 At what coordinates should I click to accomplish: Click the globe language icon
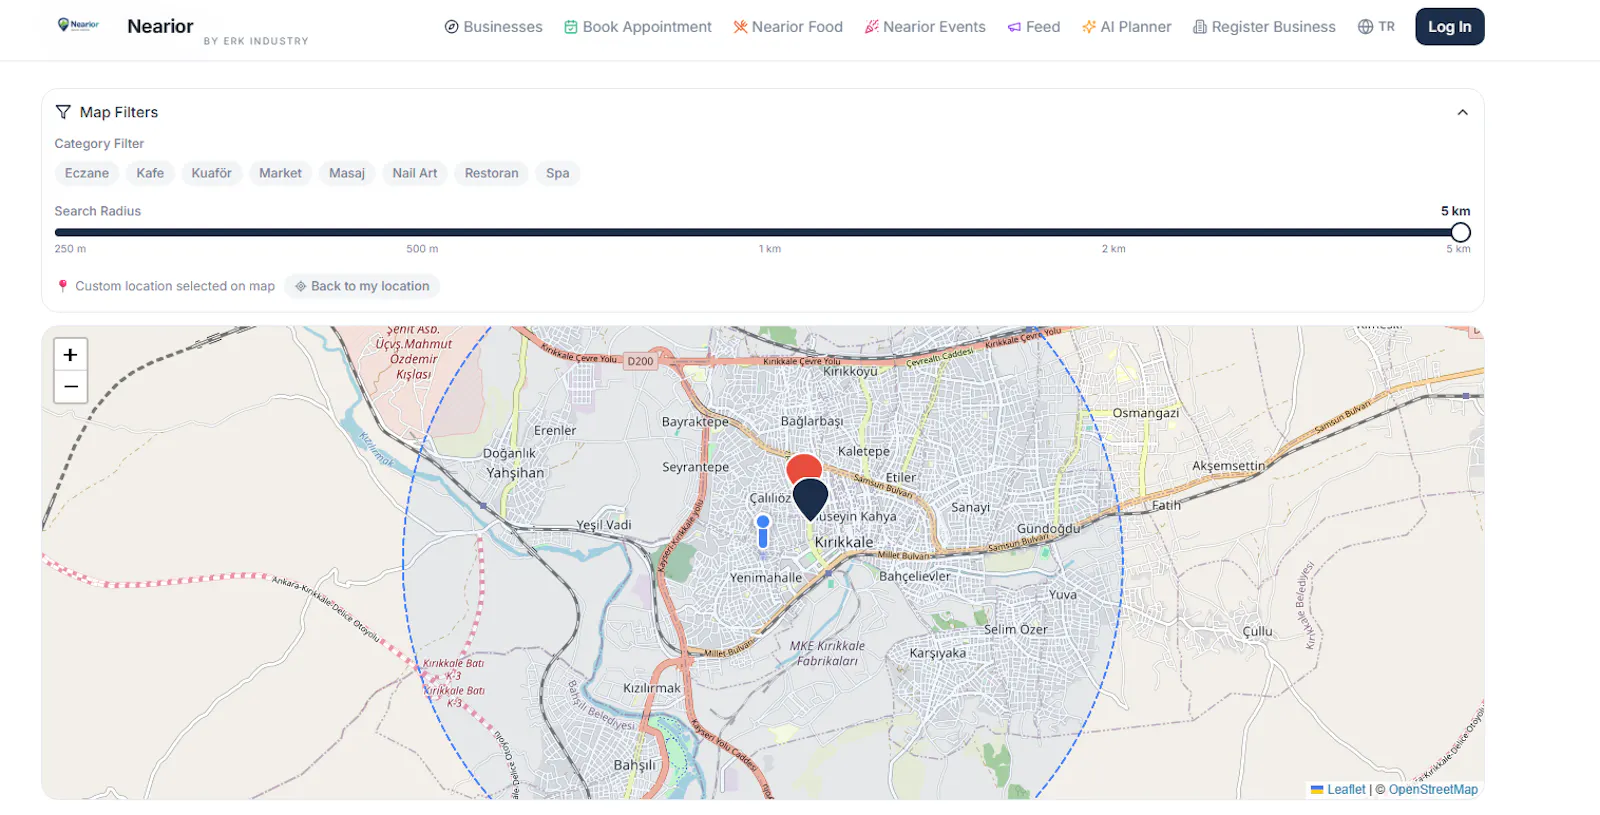(1365, 27)
